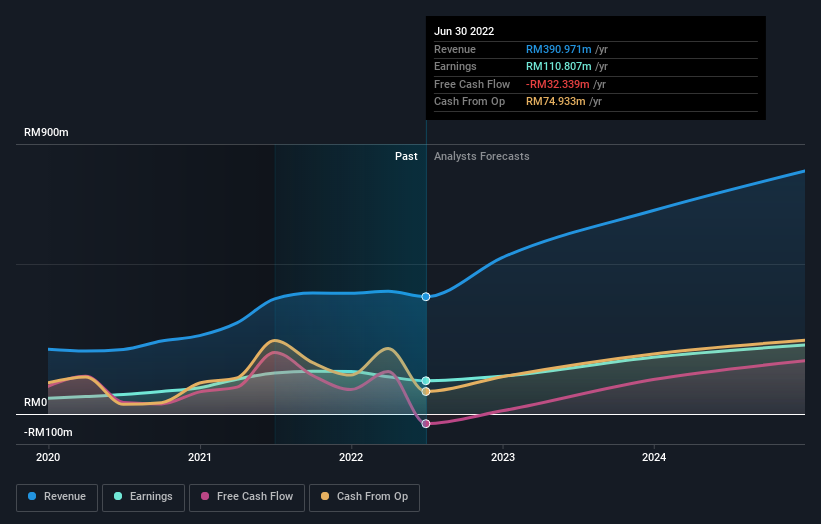Select the blue Revenue data point marker

pos(426,297)
